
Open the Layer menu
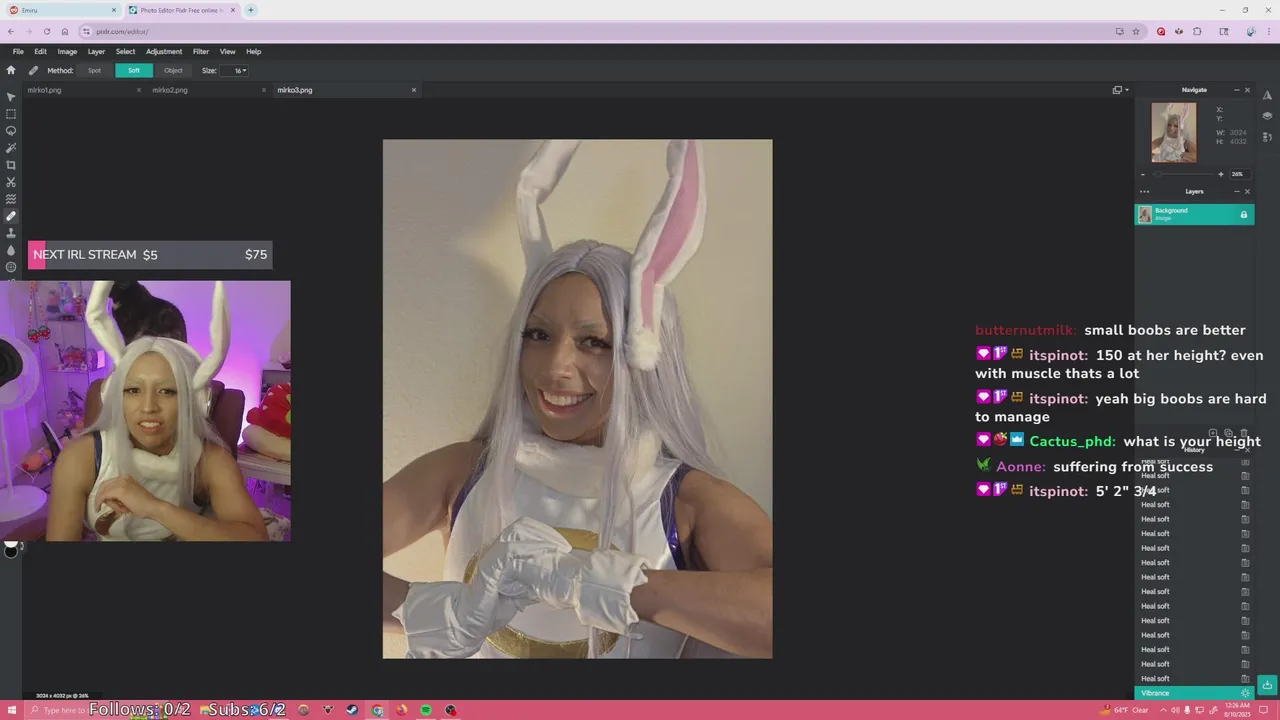(x=96, y=51)
